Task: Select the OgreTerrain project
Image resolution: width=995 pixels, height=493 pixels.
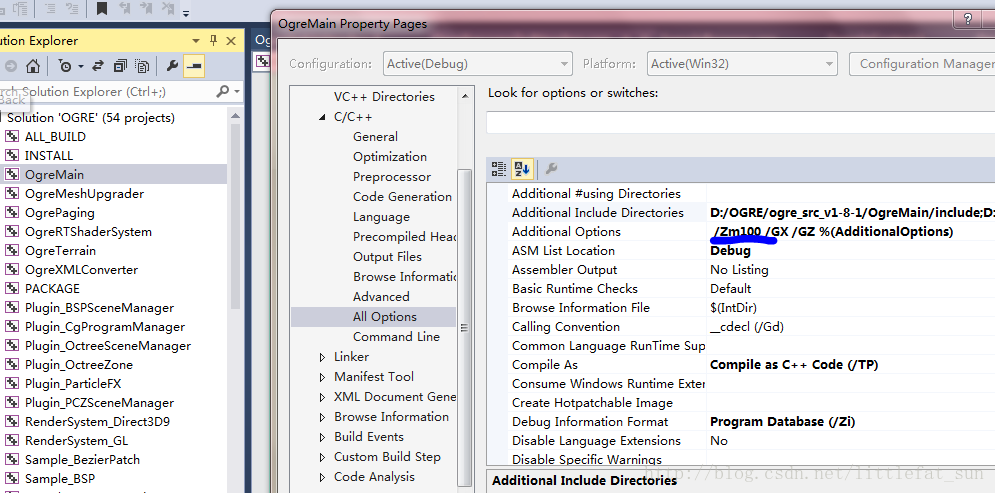Action: [60, 251]
